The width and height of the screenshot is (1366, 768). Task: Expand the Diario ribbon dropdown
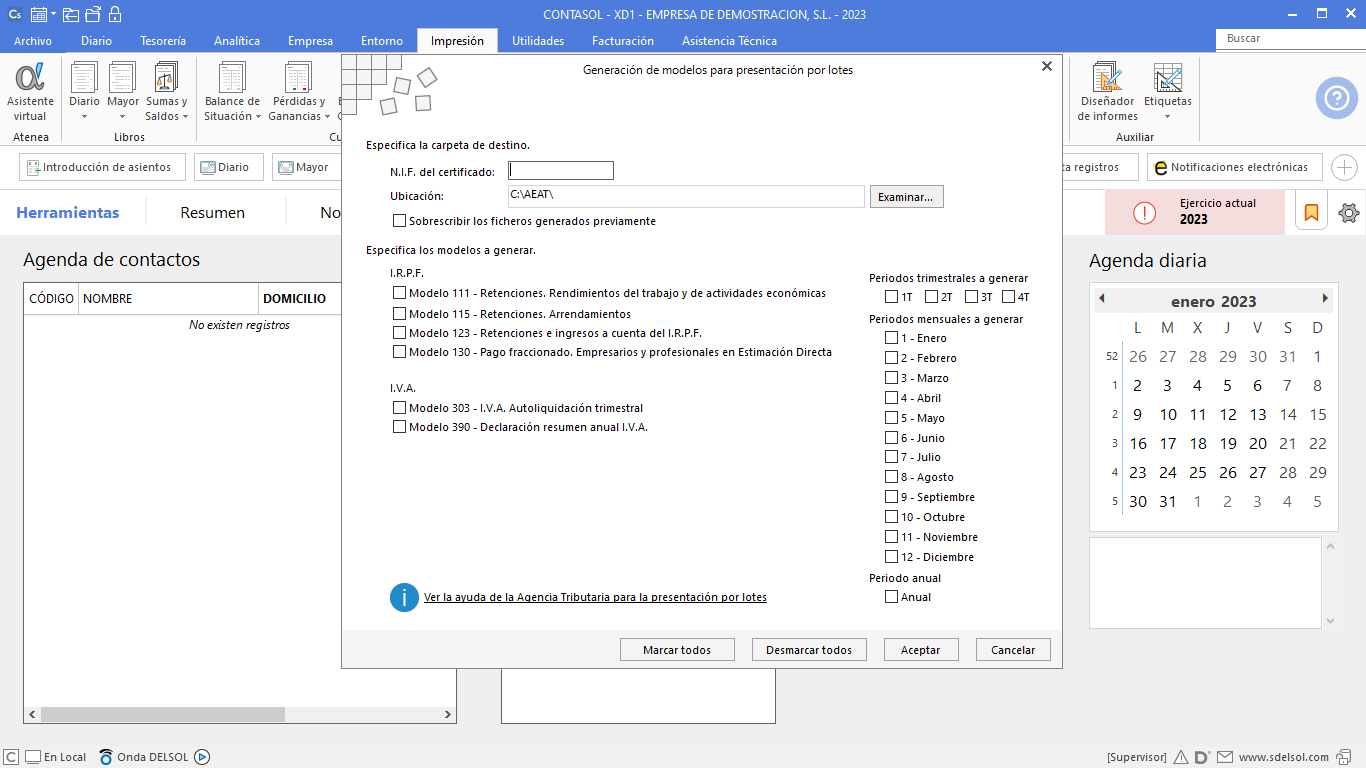coord(84,117)
